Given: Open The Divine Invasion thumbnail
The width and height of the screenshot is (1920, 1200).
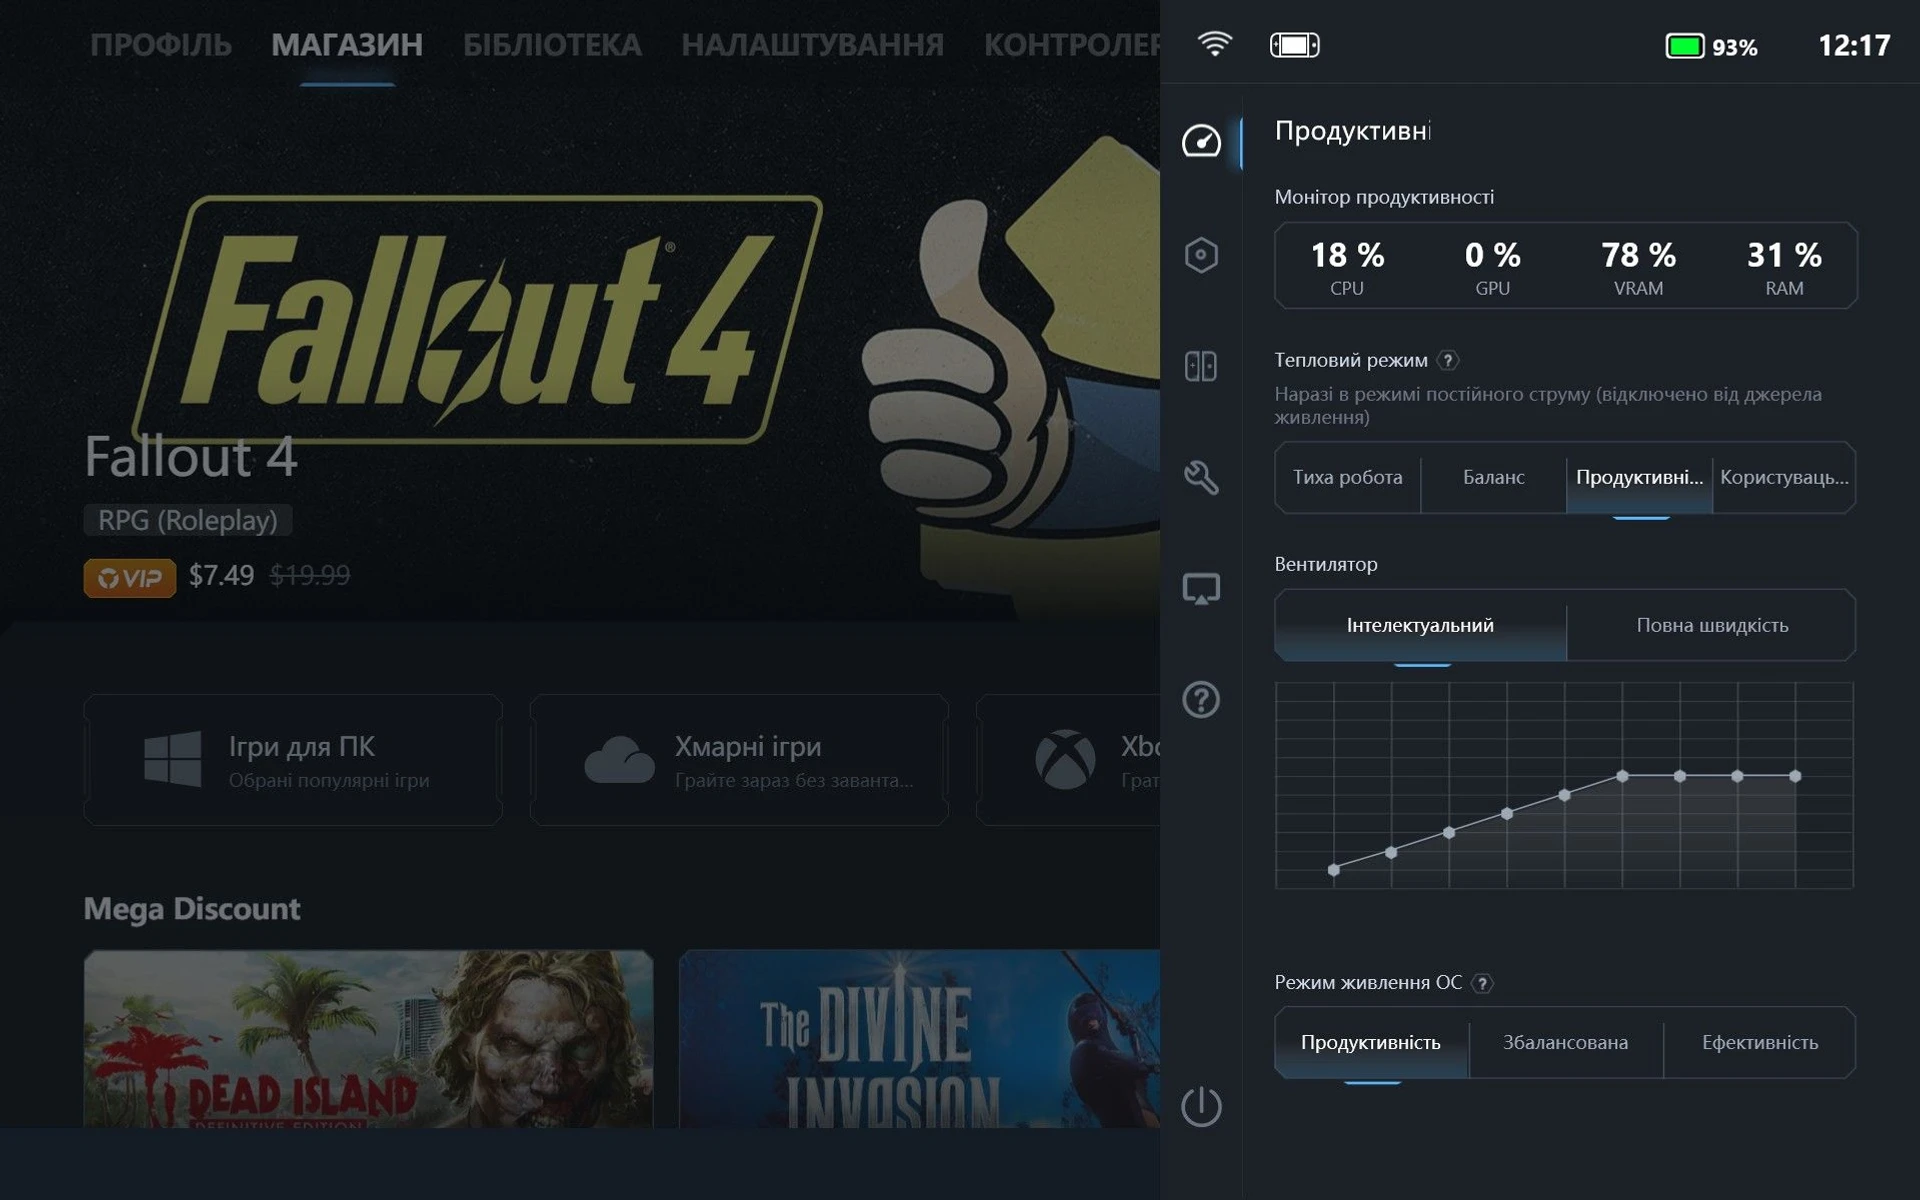Looking at the screenshot, I should 919,1039.
